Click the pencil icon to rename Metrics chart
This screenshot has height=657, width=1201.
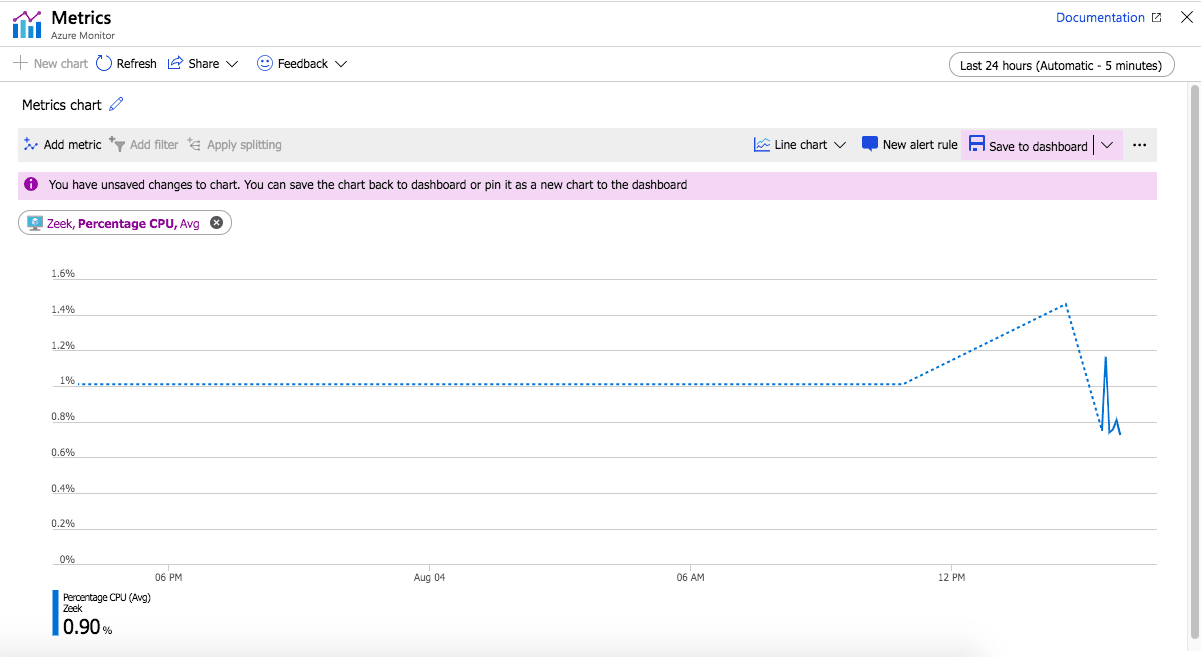[x=116, y=104]
